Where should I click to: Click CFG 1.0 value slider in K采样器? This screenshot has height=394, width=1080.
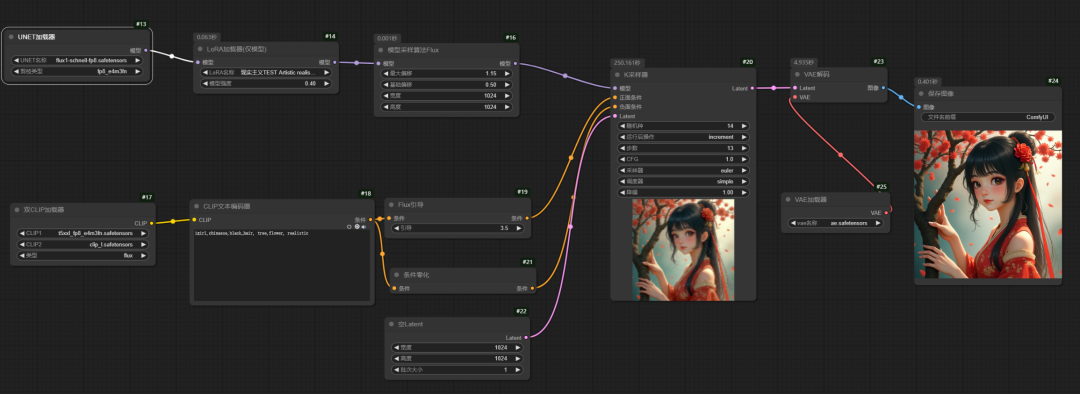tap(683, 159)
